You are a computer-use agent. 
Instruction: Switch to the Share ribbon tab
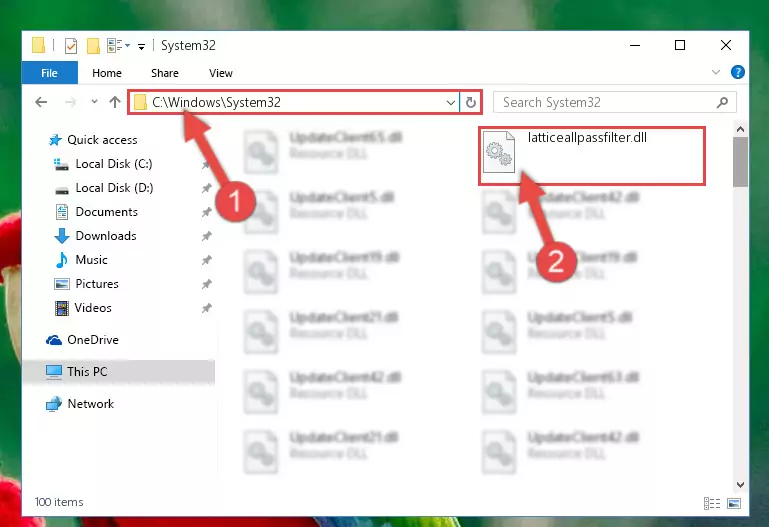coord(165,73)
